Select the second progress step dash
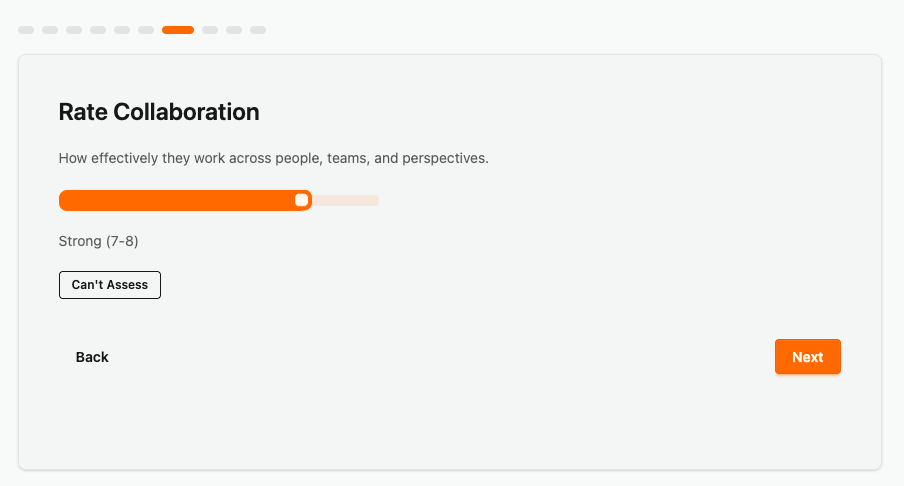 pos(50,30)
